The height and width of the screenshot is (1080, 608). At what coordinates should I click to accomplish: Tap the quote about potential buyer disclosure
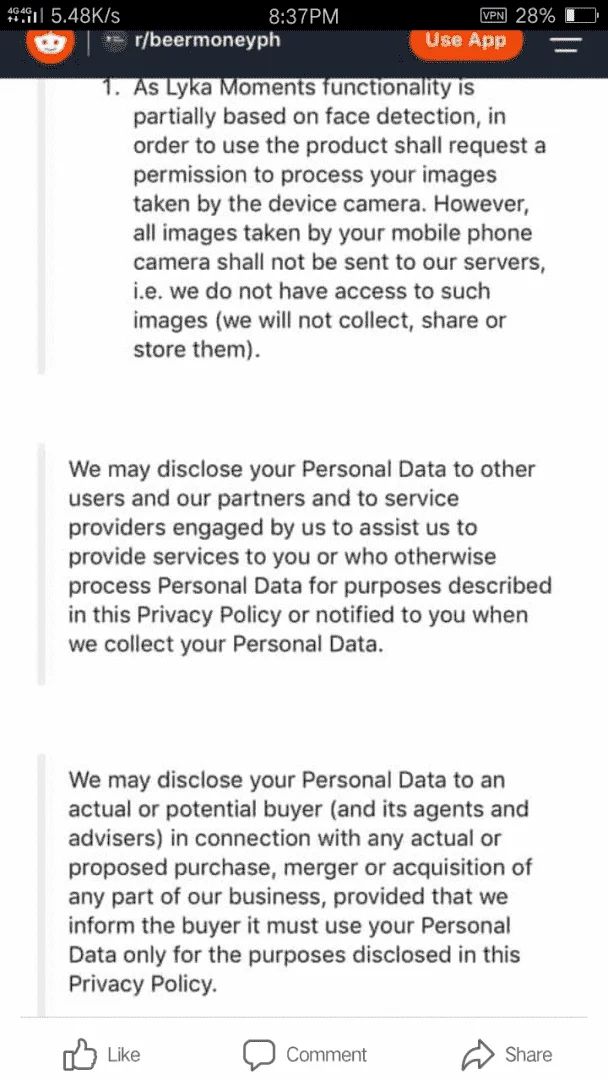tap(300, 882)
